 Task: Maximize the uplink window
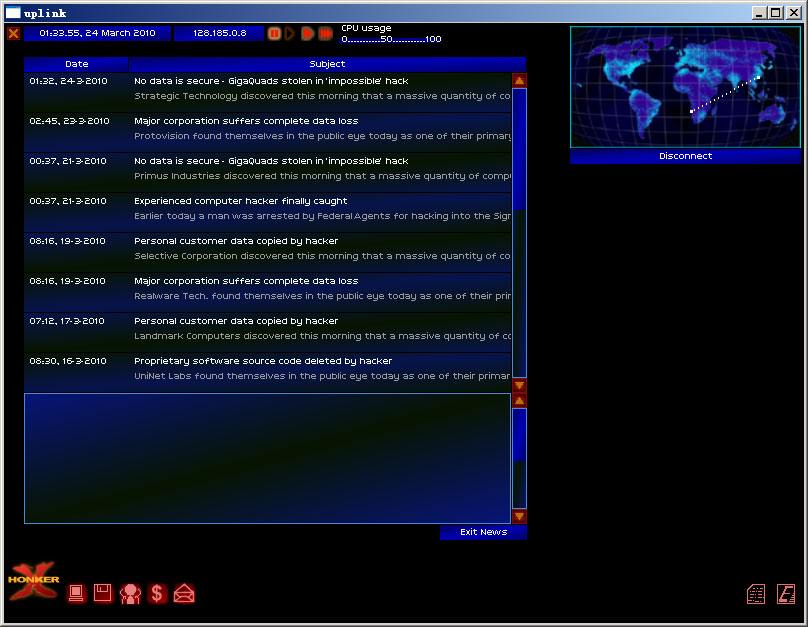(776, 13)
